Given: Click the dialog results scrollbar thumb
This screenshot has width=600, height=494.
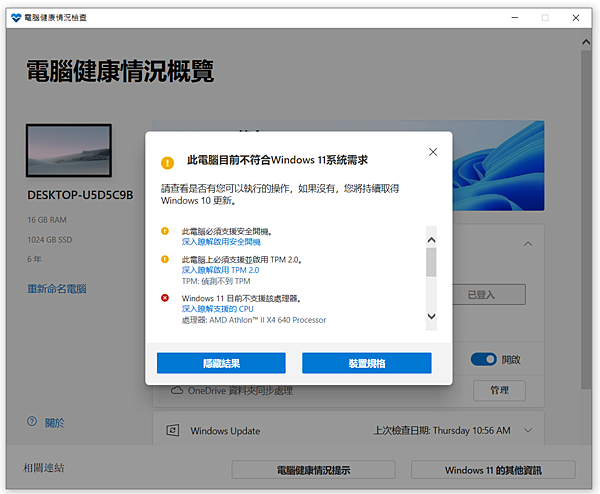Looking at the screenshot, I should pos(431,262).
